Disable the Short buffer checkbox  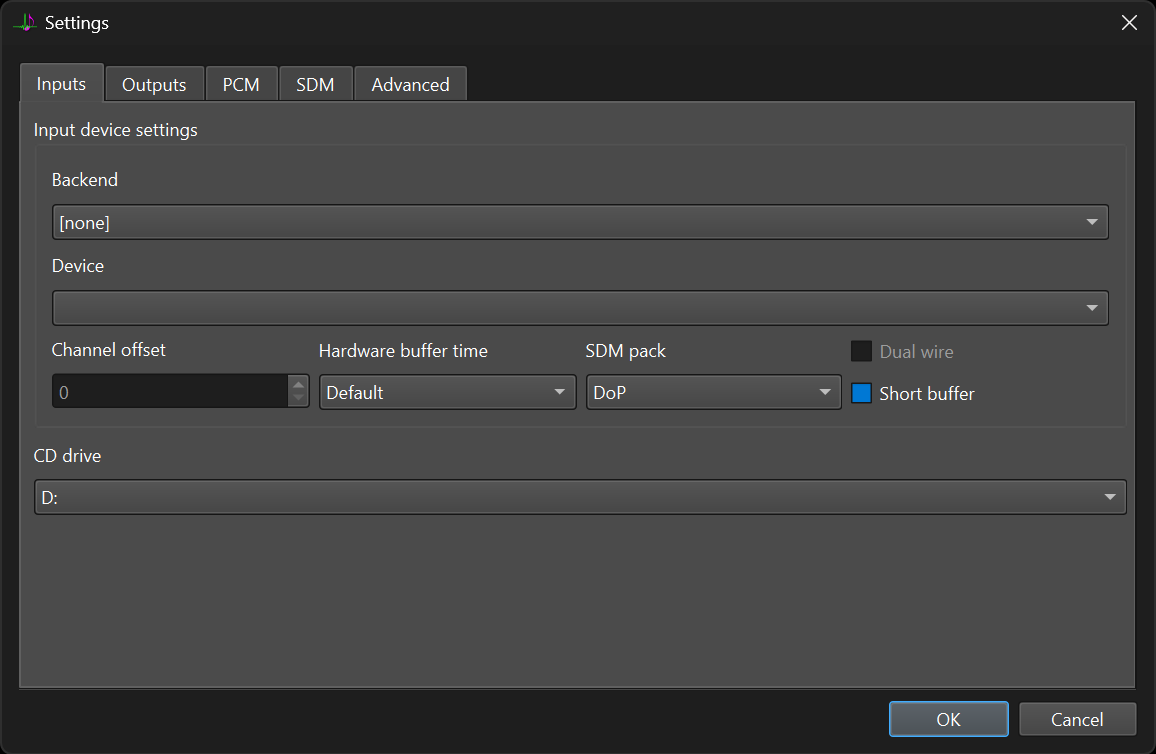point(861,394)
